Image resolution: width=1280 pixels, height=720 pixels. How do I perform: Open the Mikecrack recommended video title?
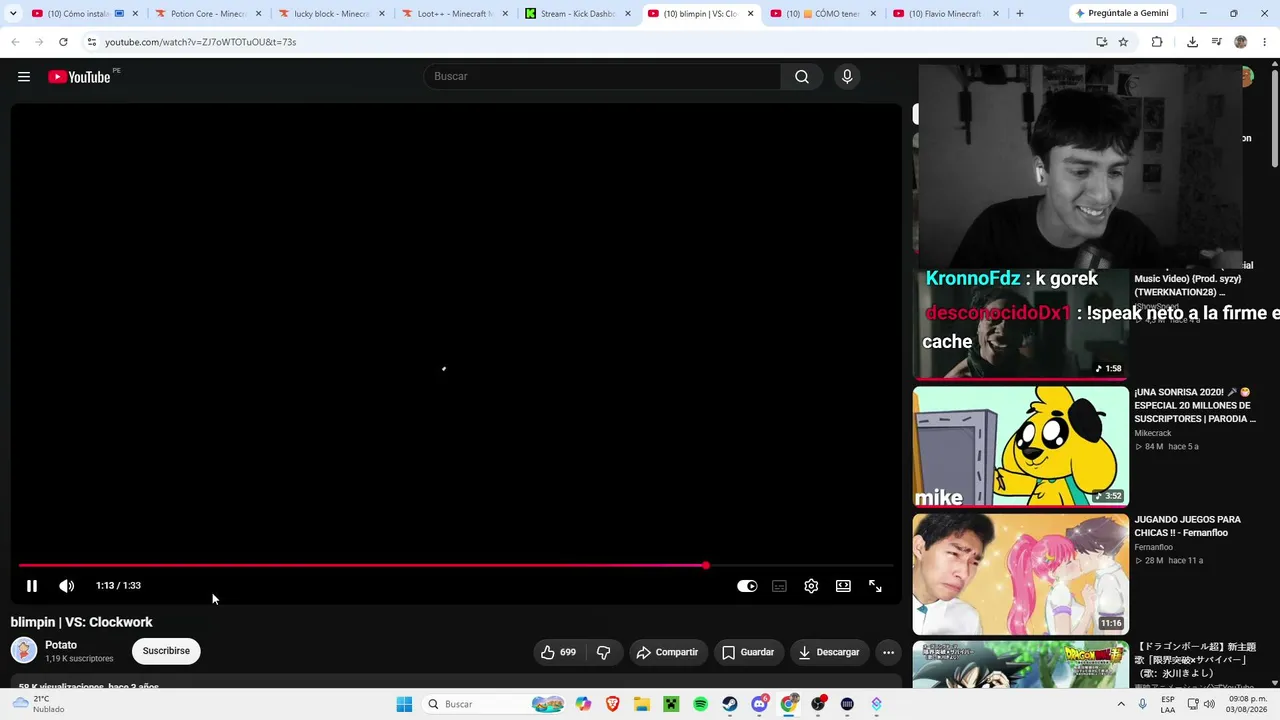click(1195, 405)
